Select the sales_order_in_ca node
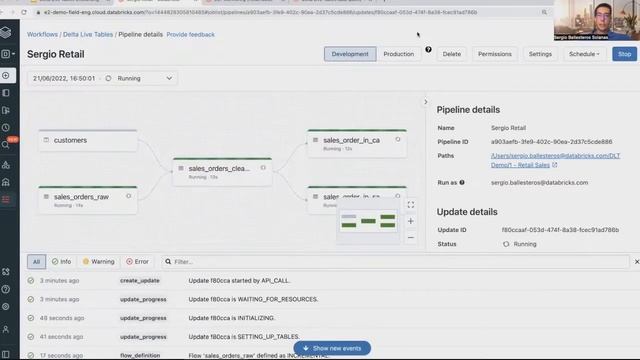Viewport: 640px width, 360px height. pyautogui.click(x=357, y=143)
